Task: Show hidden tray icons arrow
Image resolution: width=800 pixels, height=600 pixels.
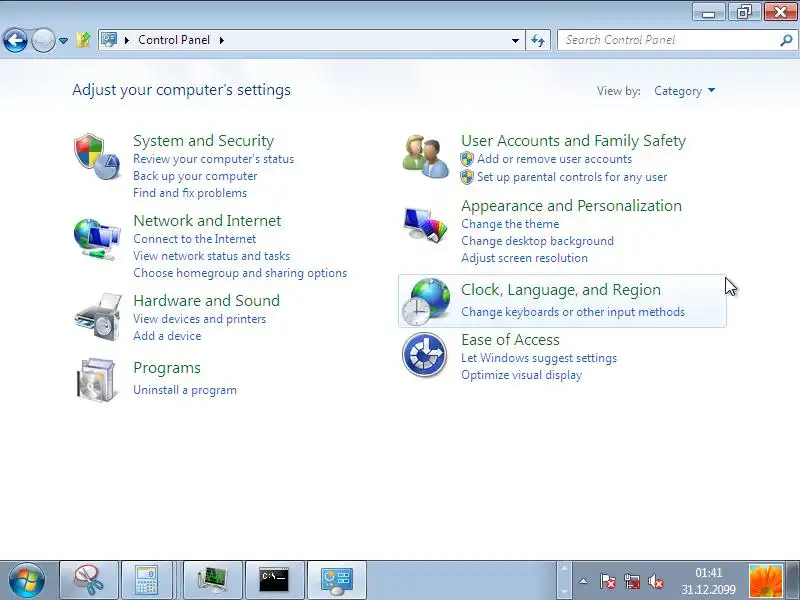Action: pos(583,581)
